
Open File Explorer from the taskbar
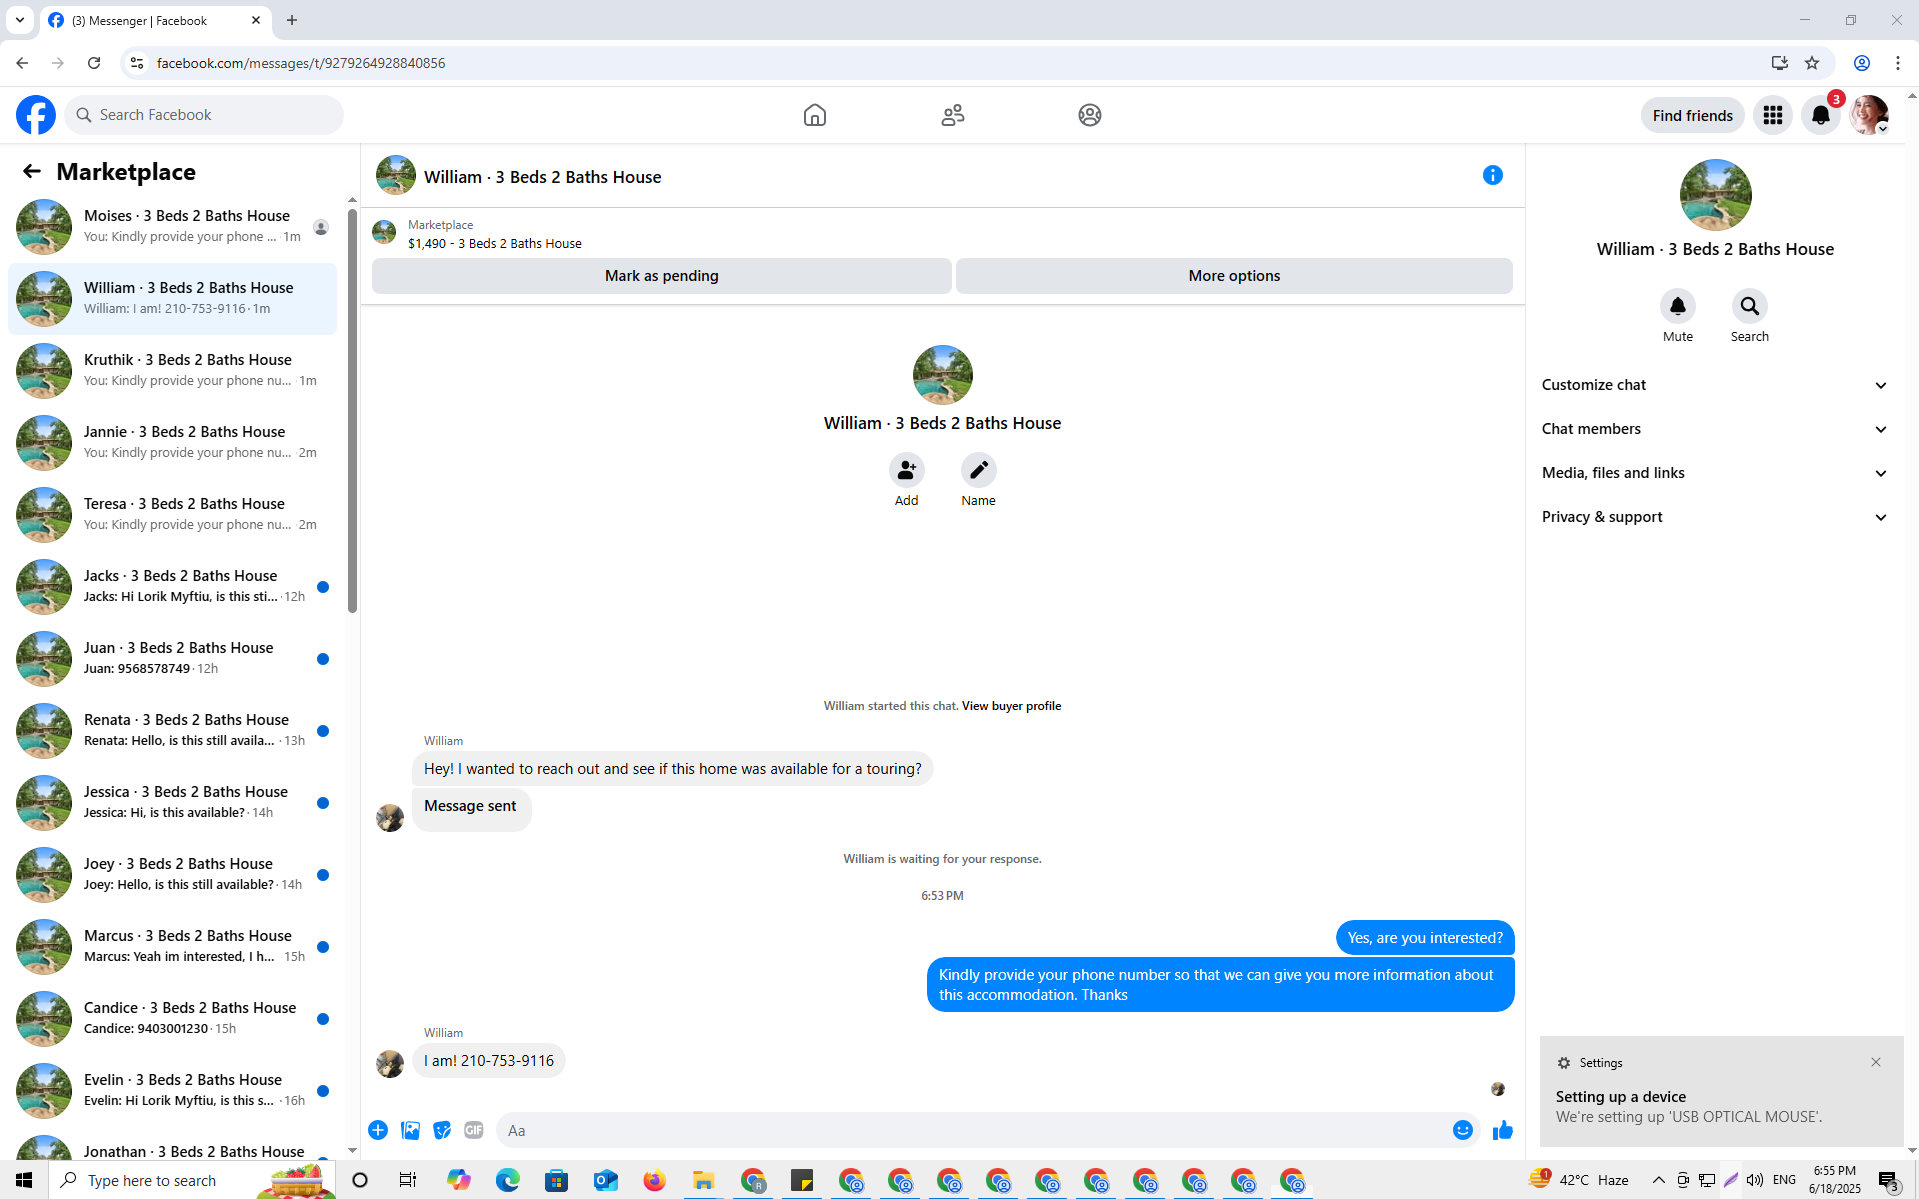pos(704,1180)
